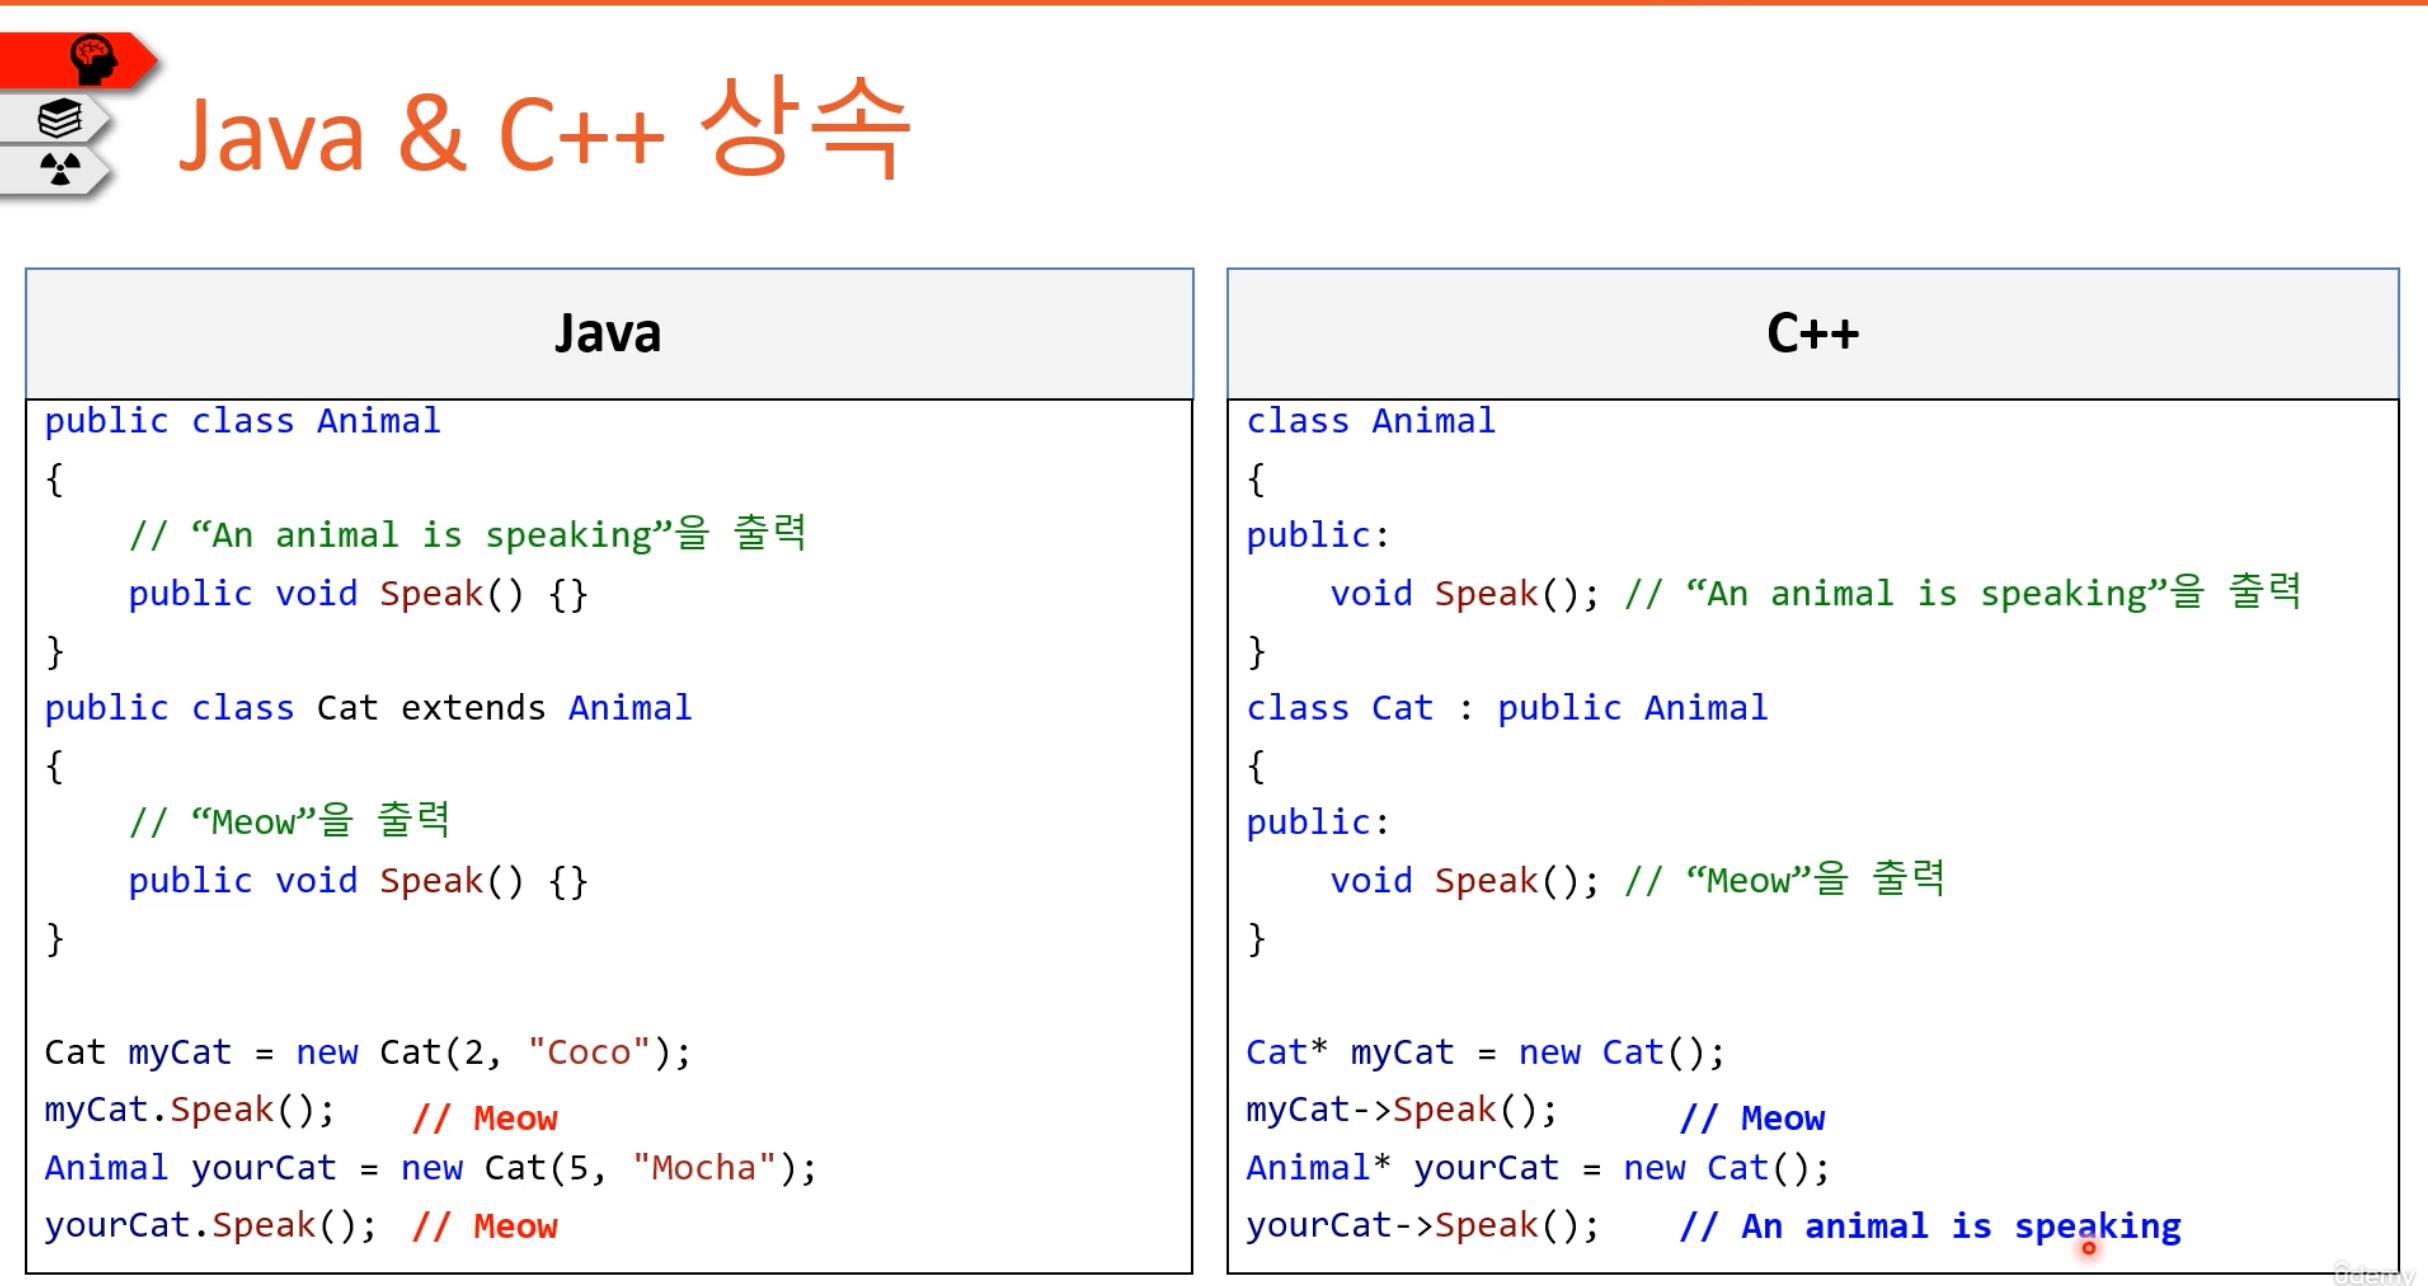
Task: Click 'Animal* yourCat = new Cat();' line
Action: pos(1537,1167)
